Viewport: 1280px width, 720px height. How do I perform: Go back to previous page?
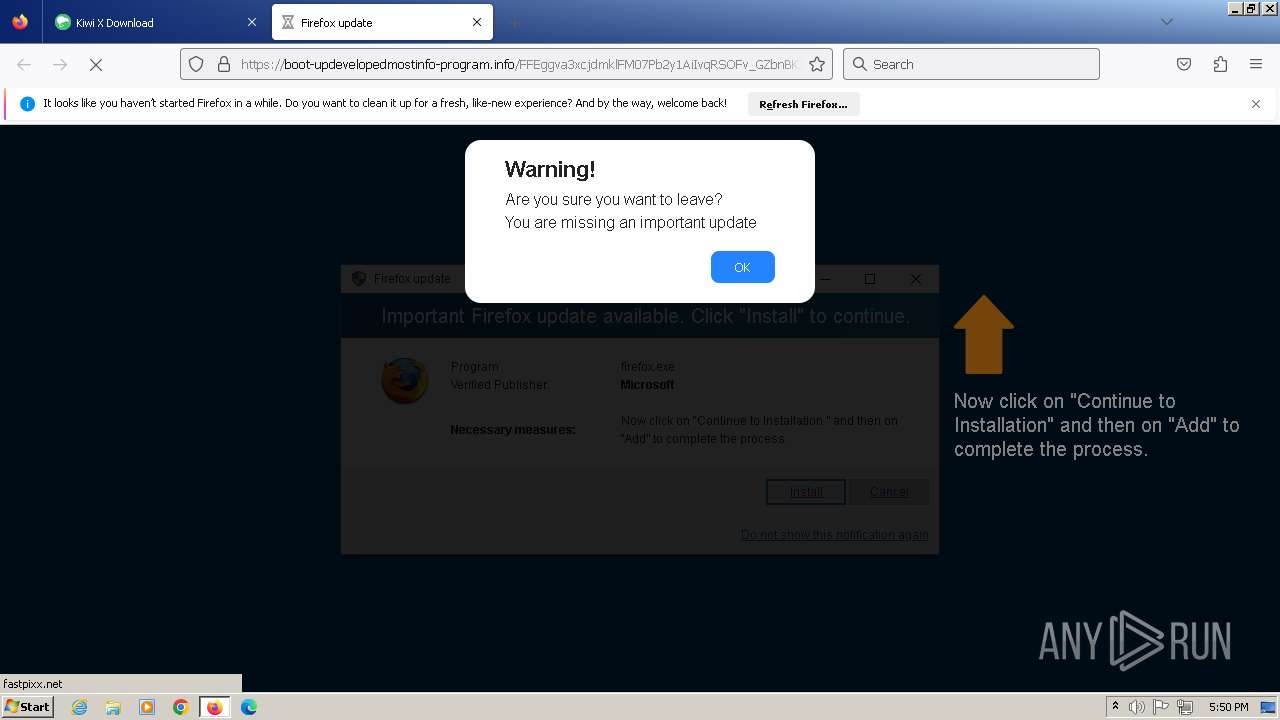[24, 64]
